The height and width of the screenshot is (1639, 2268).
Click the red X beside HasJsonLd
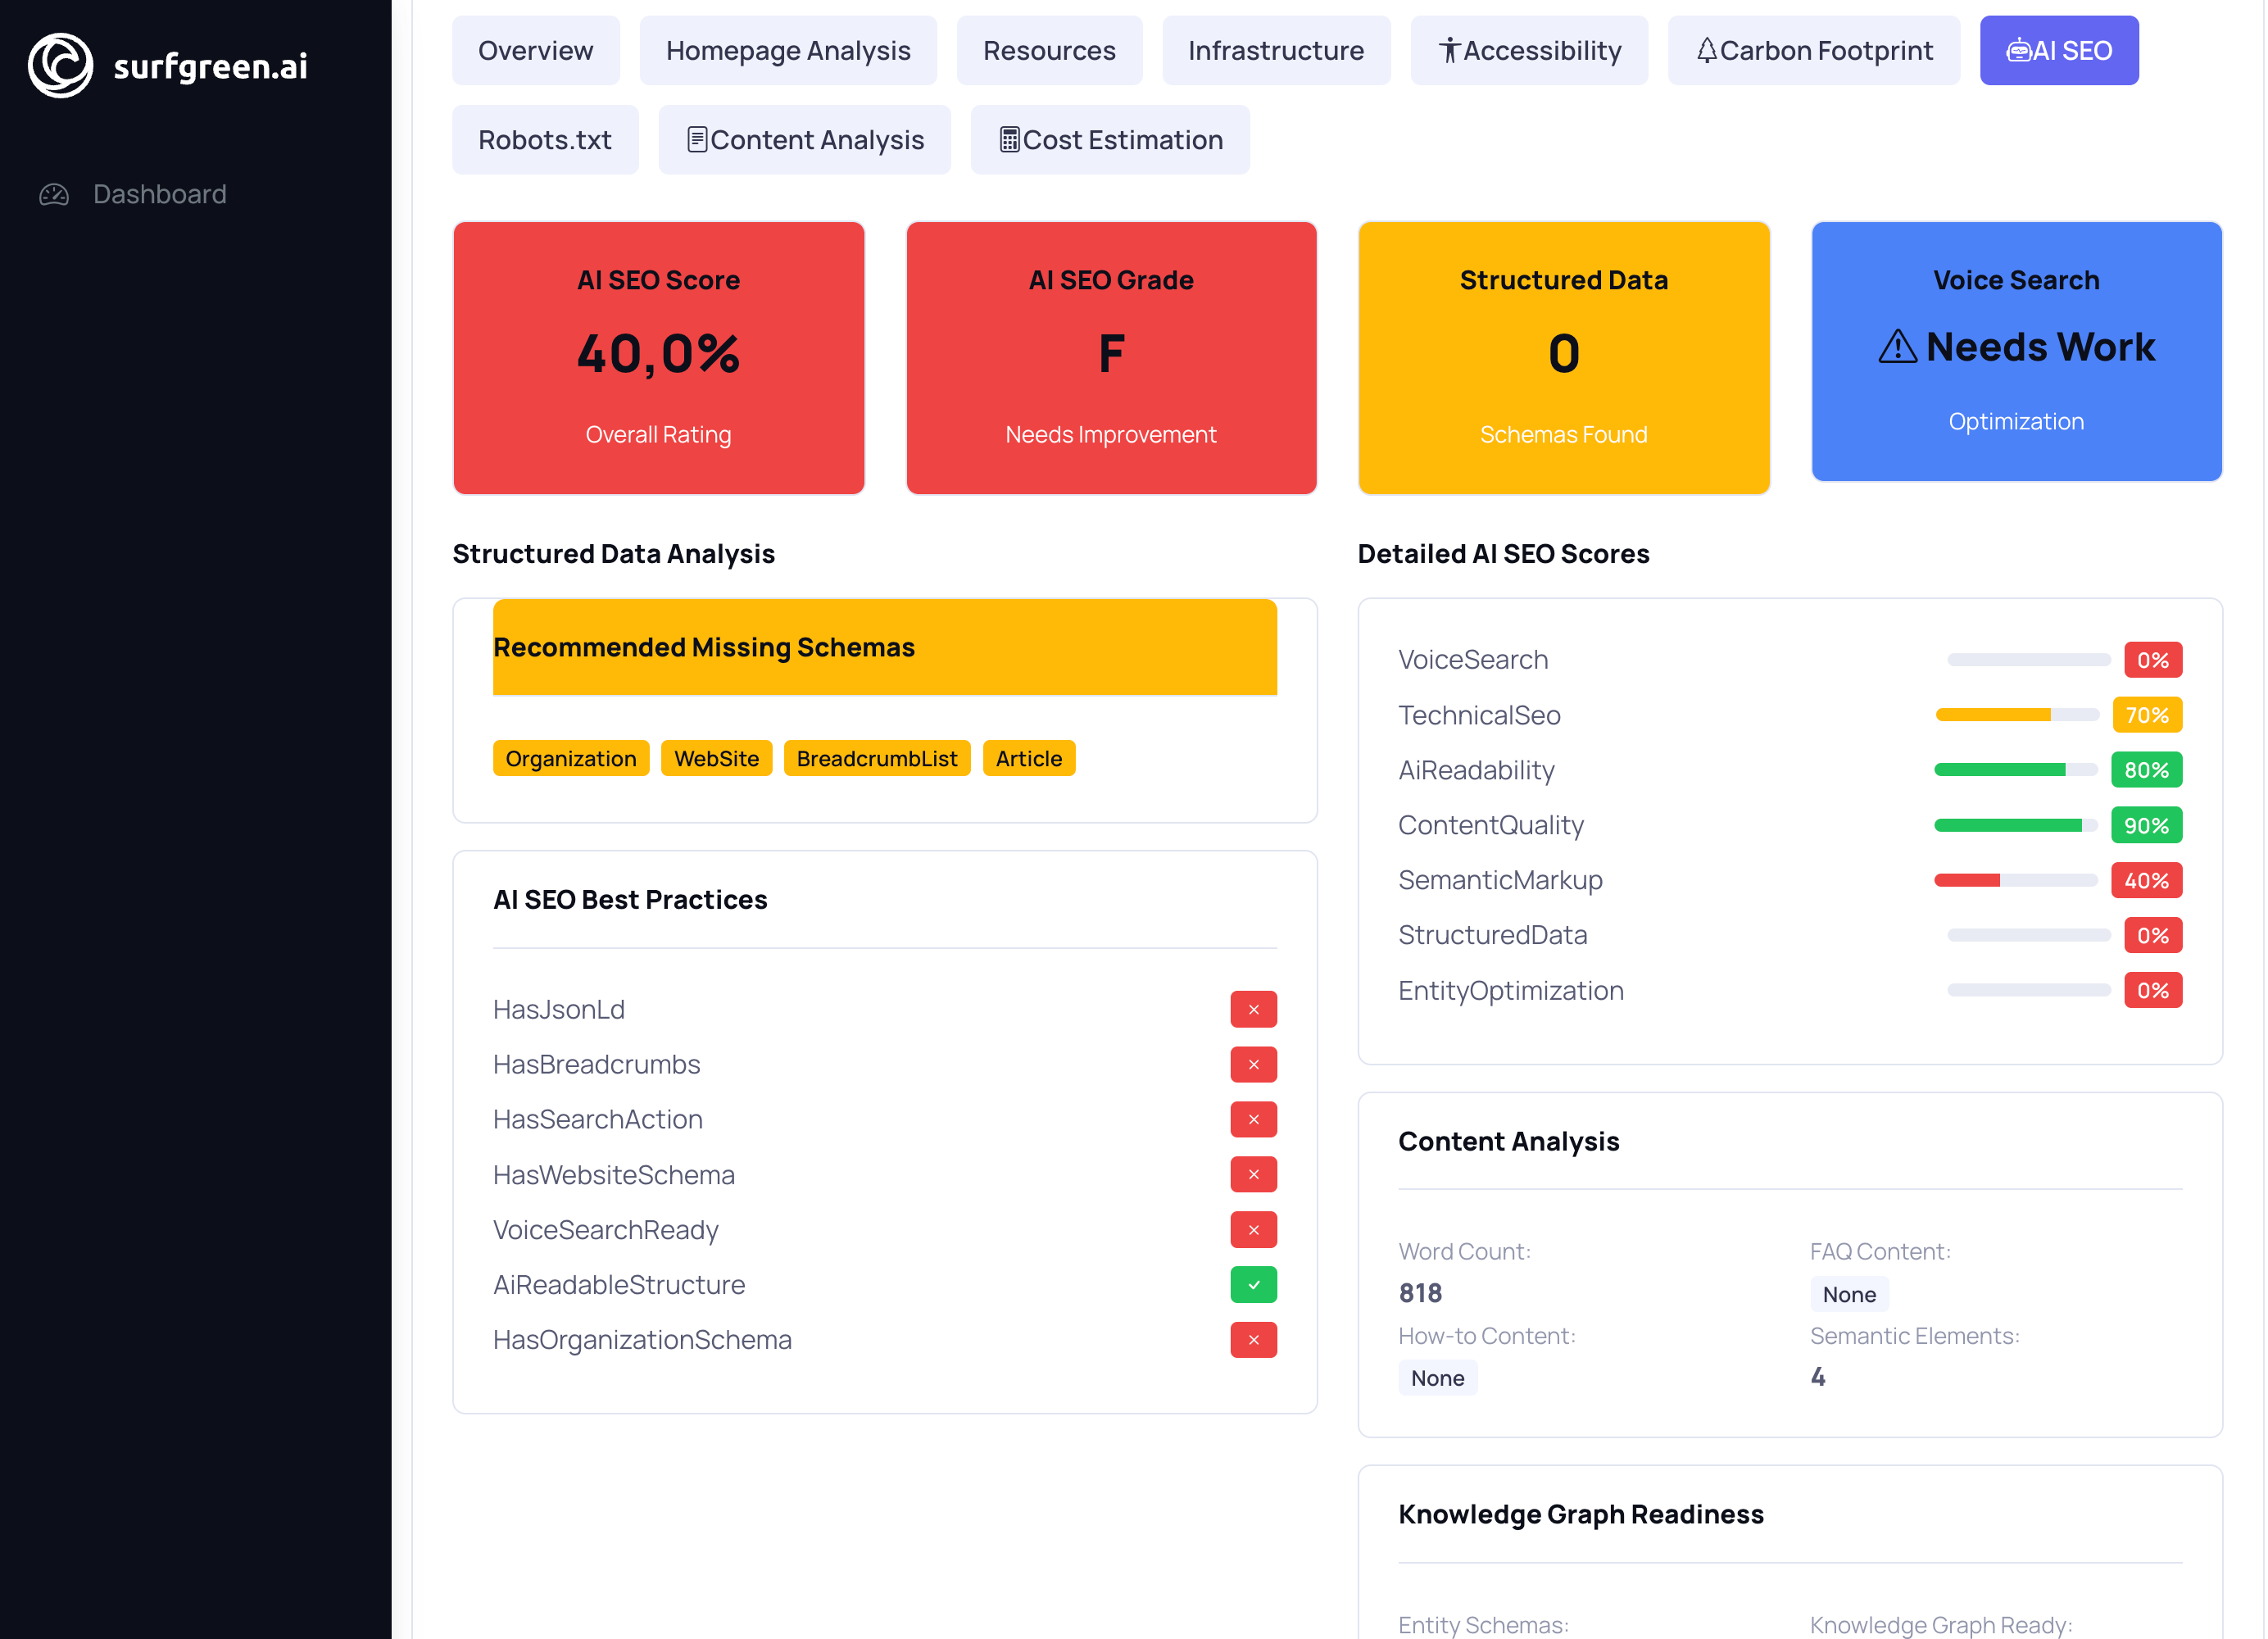1253,1010
